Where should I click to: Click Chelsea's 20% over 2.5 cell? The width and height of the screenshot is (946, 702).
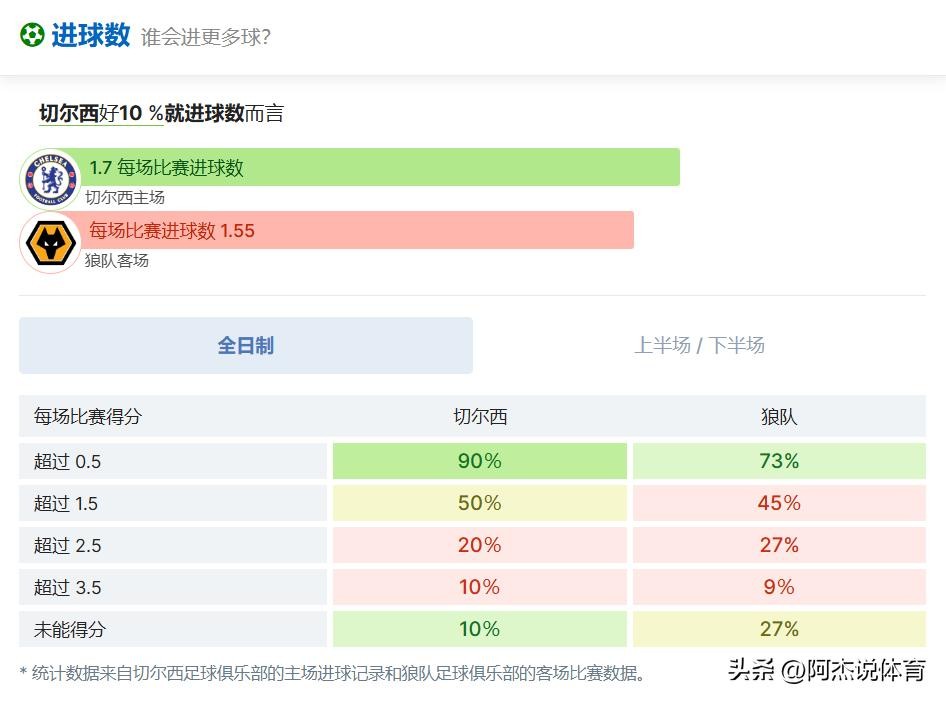pyautogui.click(x=480, y=545)
